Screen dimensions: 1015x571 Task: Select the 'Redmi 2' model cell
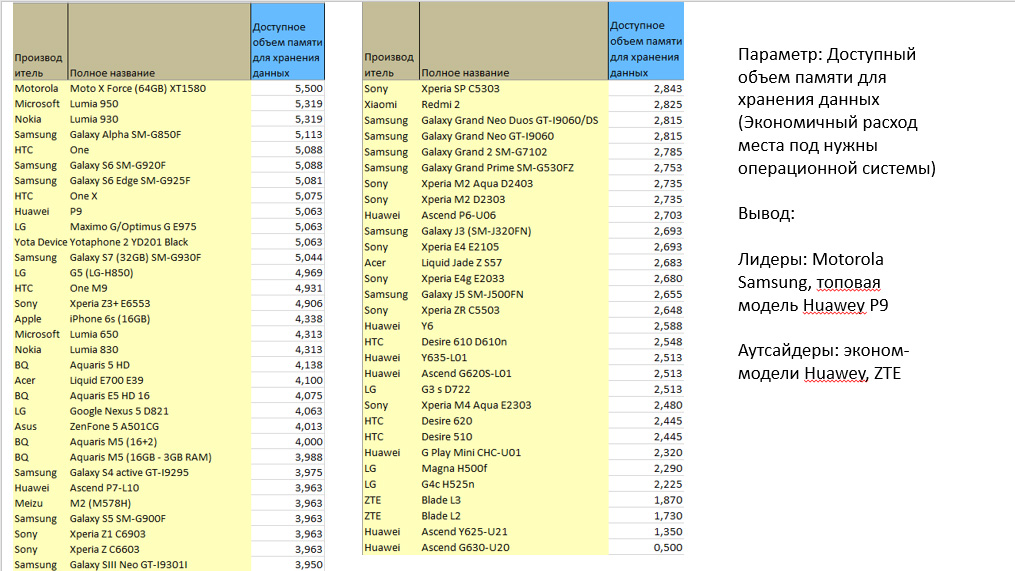[514, 104]
